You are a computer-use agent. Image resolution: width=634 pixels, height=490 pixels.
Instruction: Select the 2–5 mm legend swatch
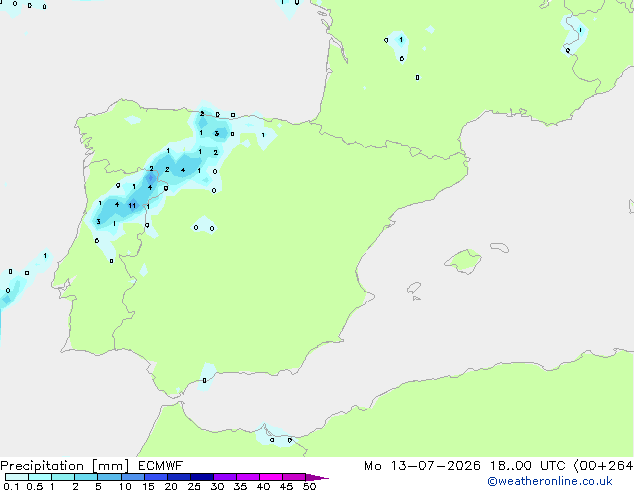[86, 477]
